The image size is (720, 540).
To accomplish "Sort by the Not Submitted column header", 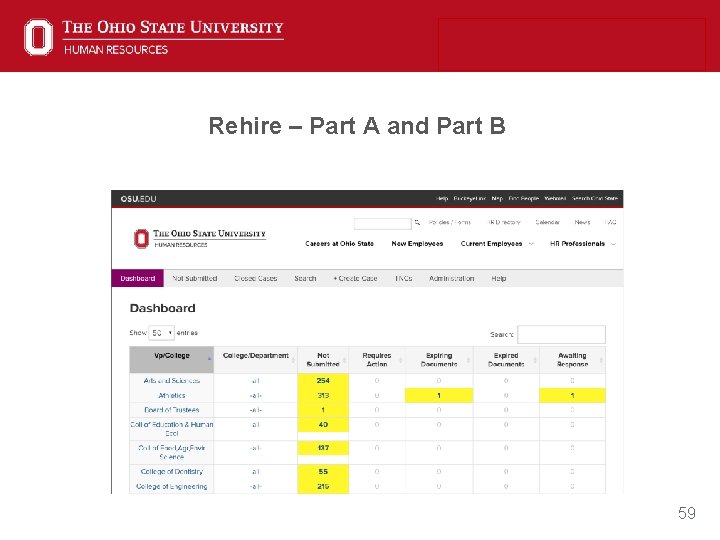I will [323, 360].
